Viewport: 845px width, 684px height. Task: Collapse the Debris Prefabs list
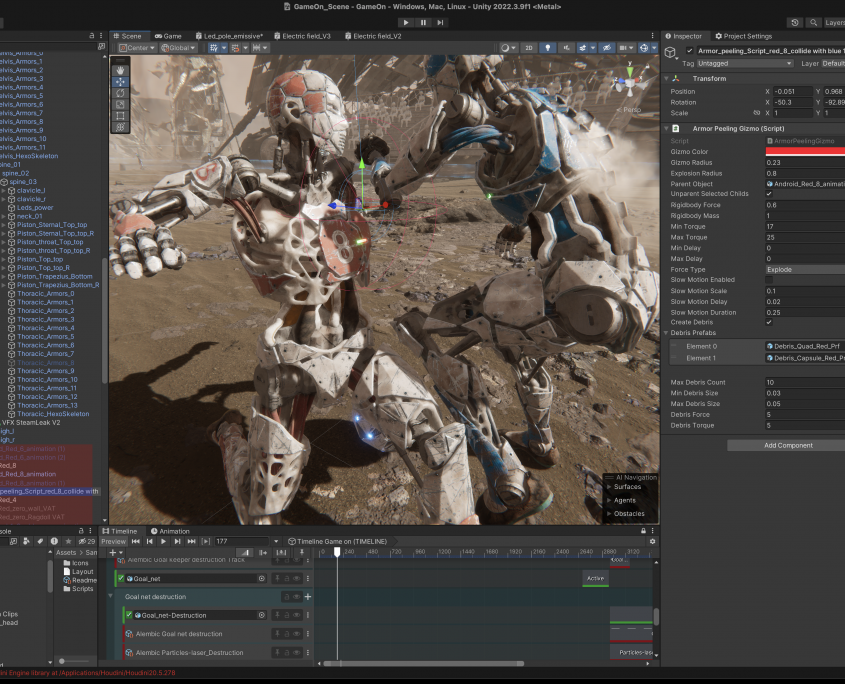click(667, 333)
